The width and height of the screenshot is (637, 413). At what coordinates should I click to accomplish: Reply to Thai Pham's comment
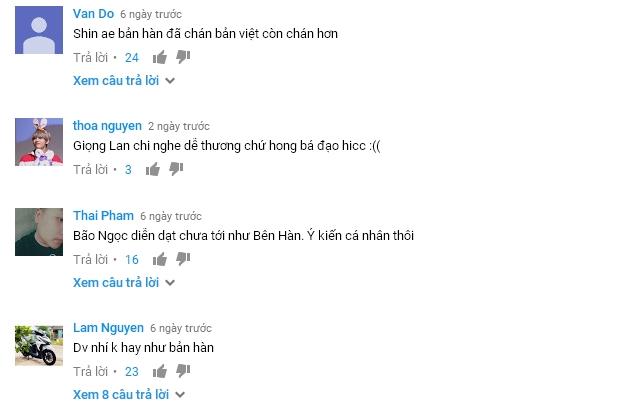(x=90, y=259)
